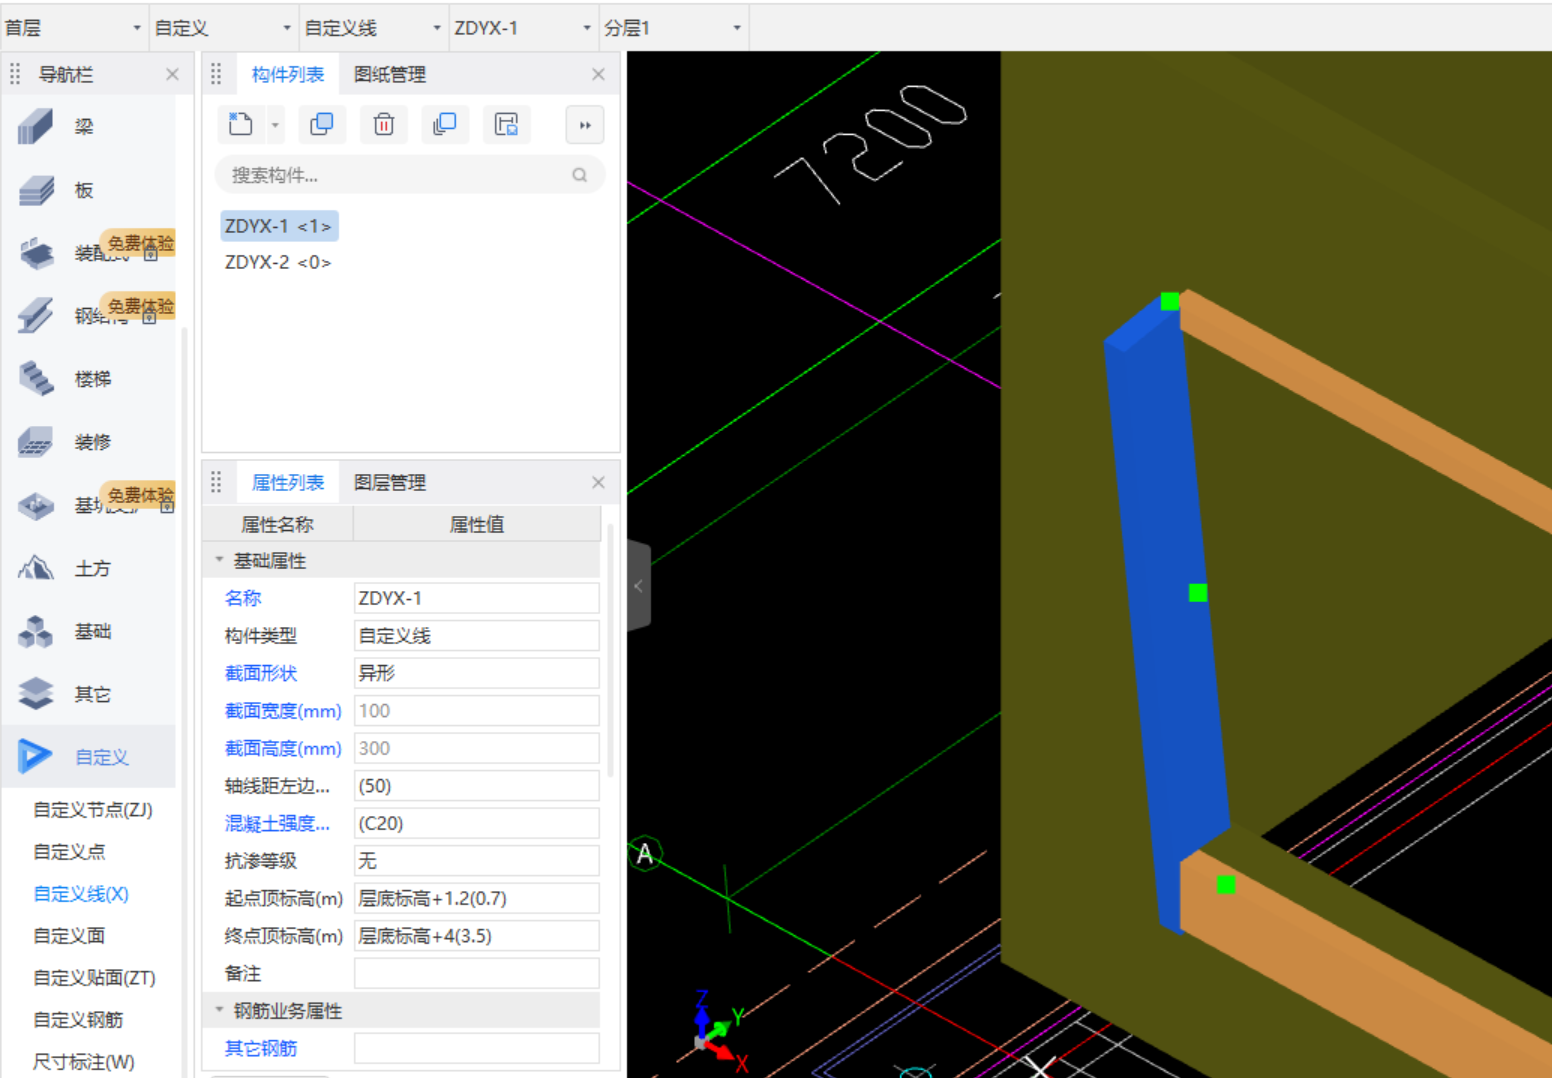Click the delete component trash icon
Viewport: 1552px width, 1078px height.
point(384,125)
